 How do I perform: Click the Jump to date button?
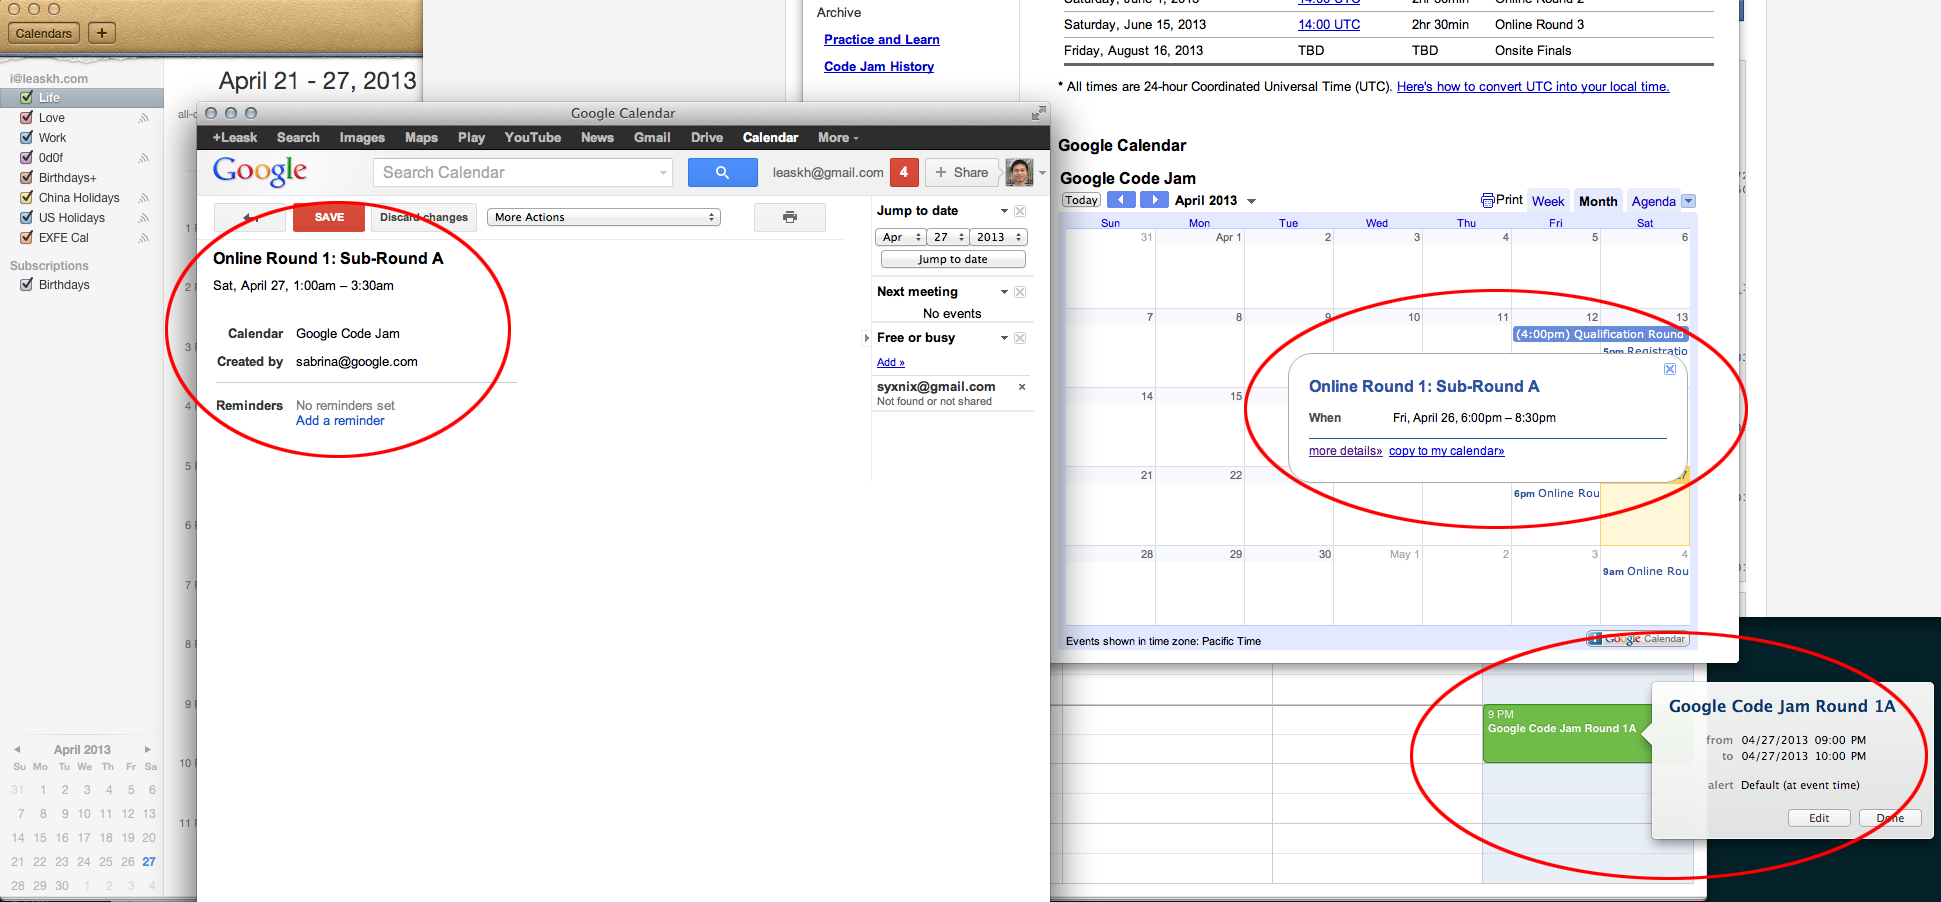coord(953,259)
